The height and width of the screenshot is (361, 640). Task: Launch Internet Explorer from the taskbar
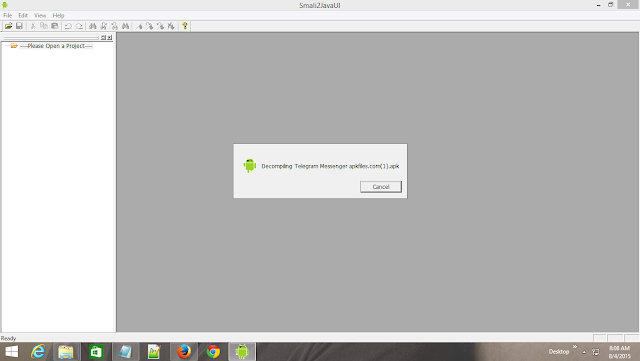[x=38, y=352]
